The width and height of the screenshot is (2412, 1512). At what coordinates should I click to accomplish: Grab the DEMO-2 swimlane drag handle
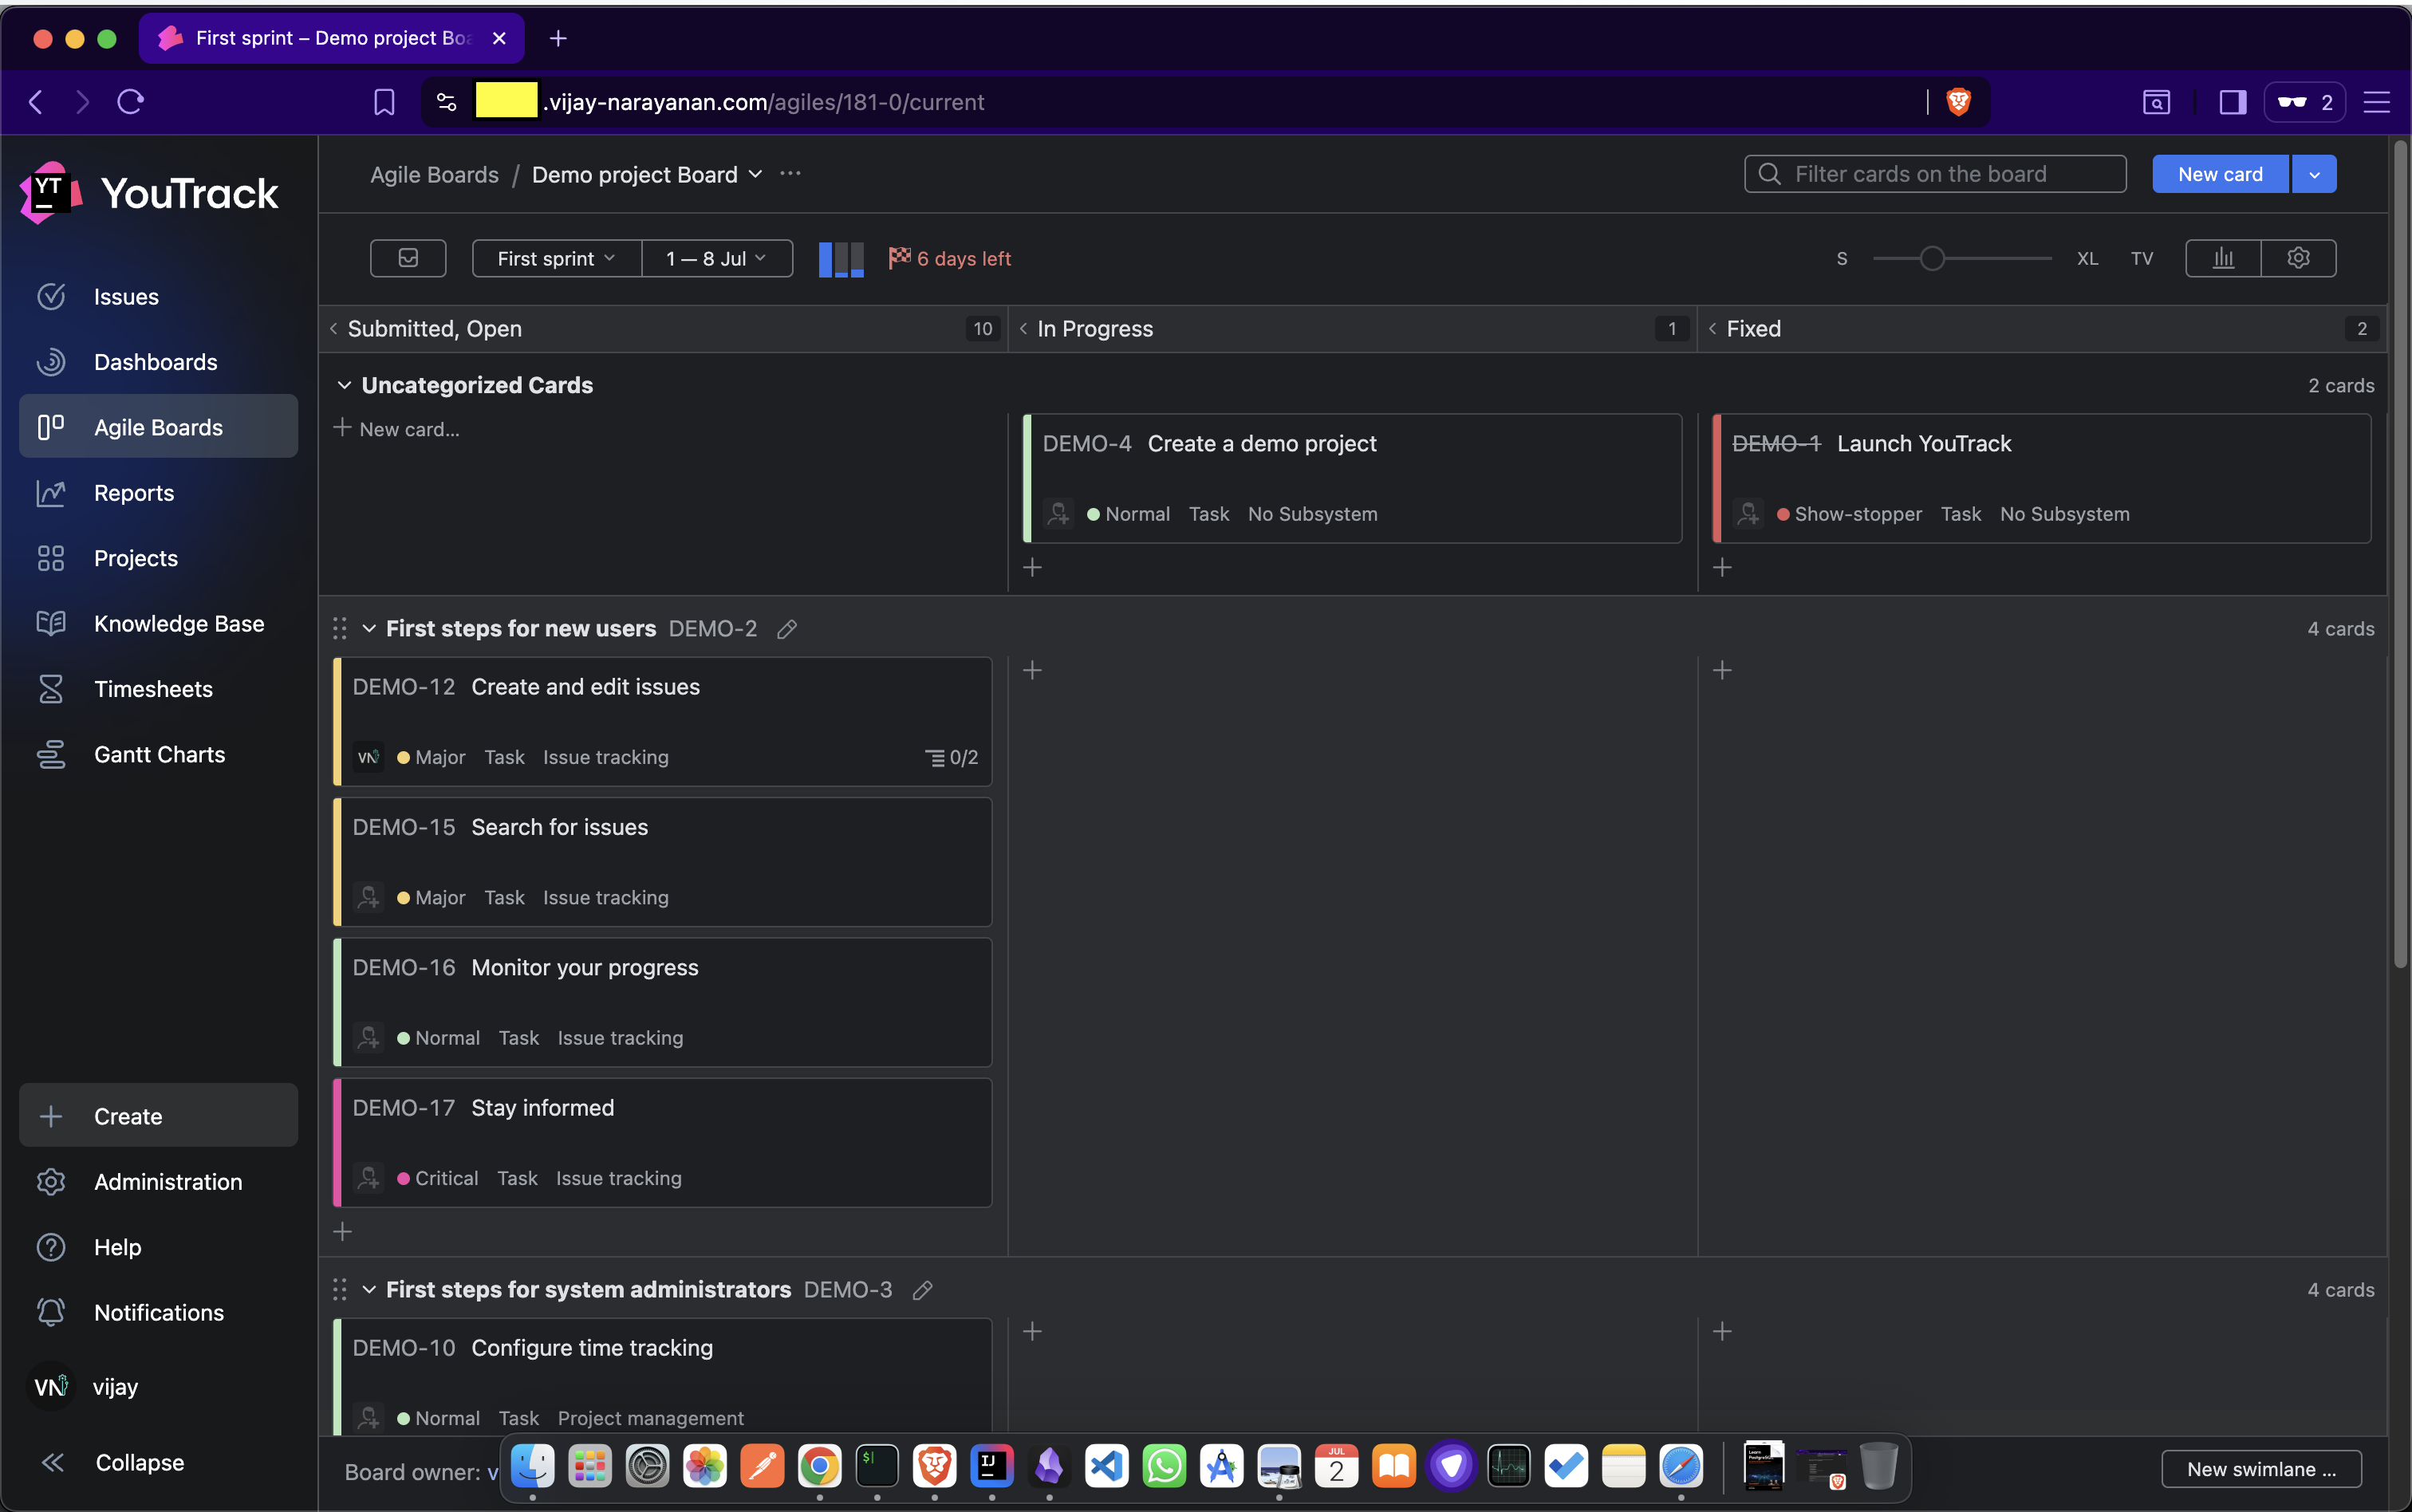(x=340, y=629)
